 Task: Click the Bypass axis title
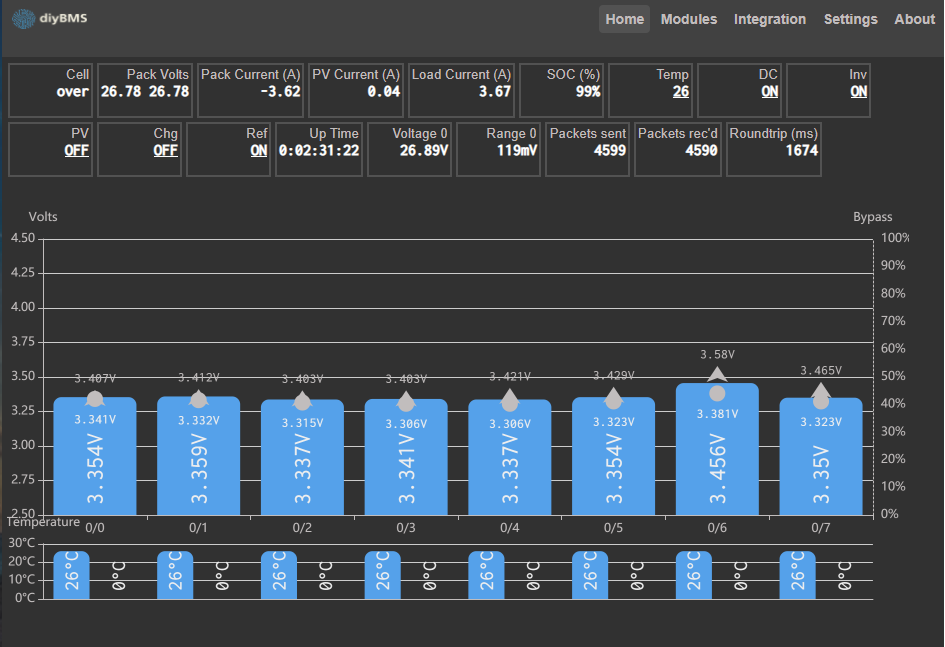click(872, 217)
